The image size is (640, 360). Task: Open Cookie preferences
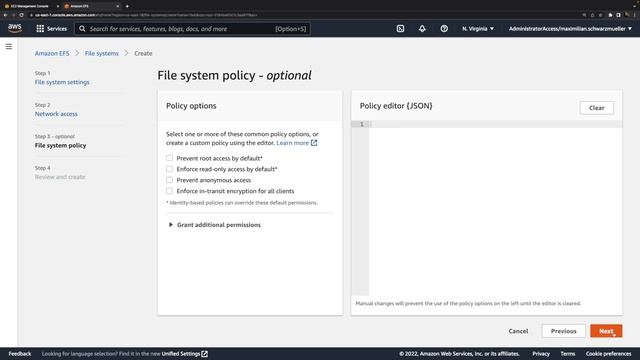[608, 354]
